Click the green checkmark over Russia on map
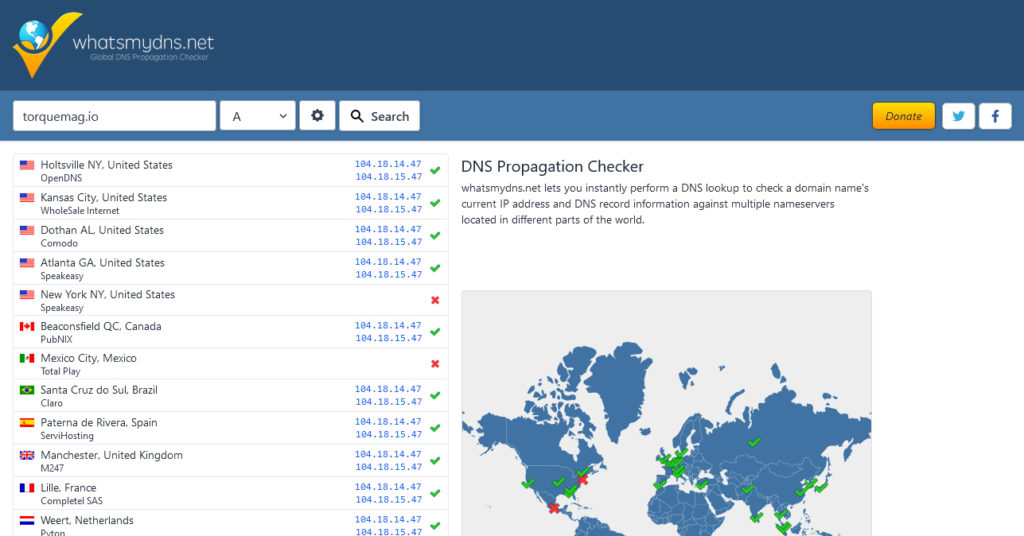1024x536 pixels. pos(754,442)
